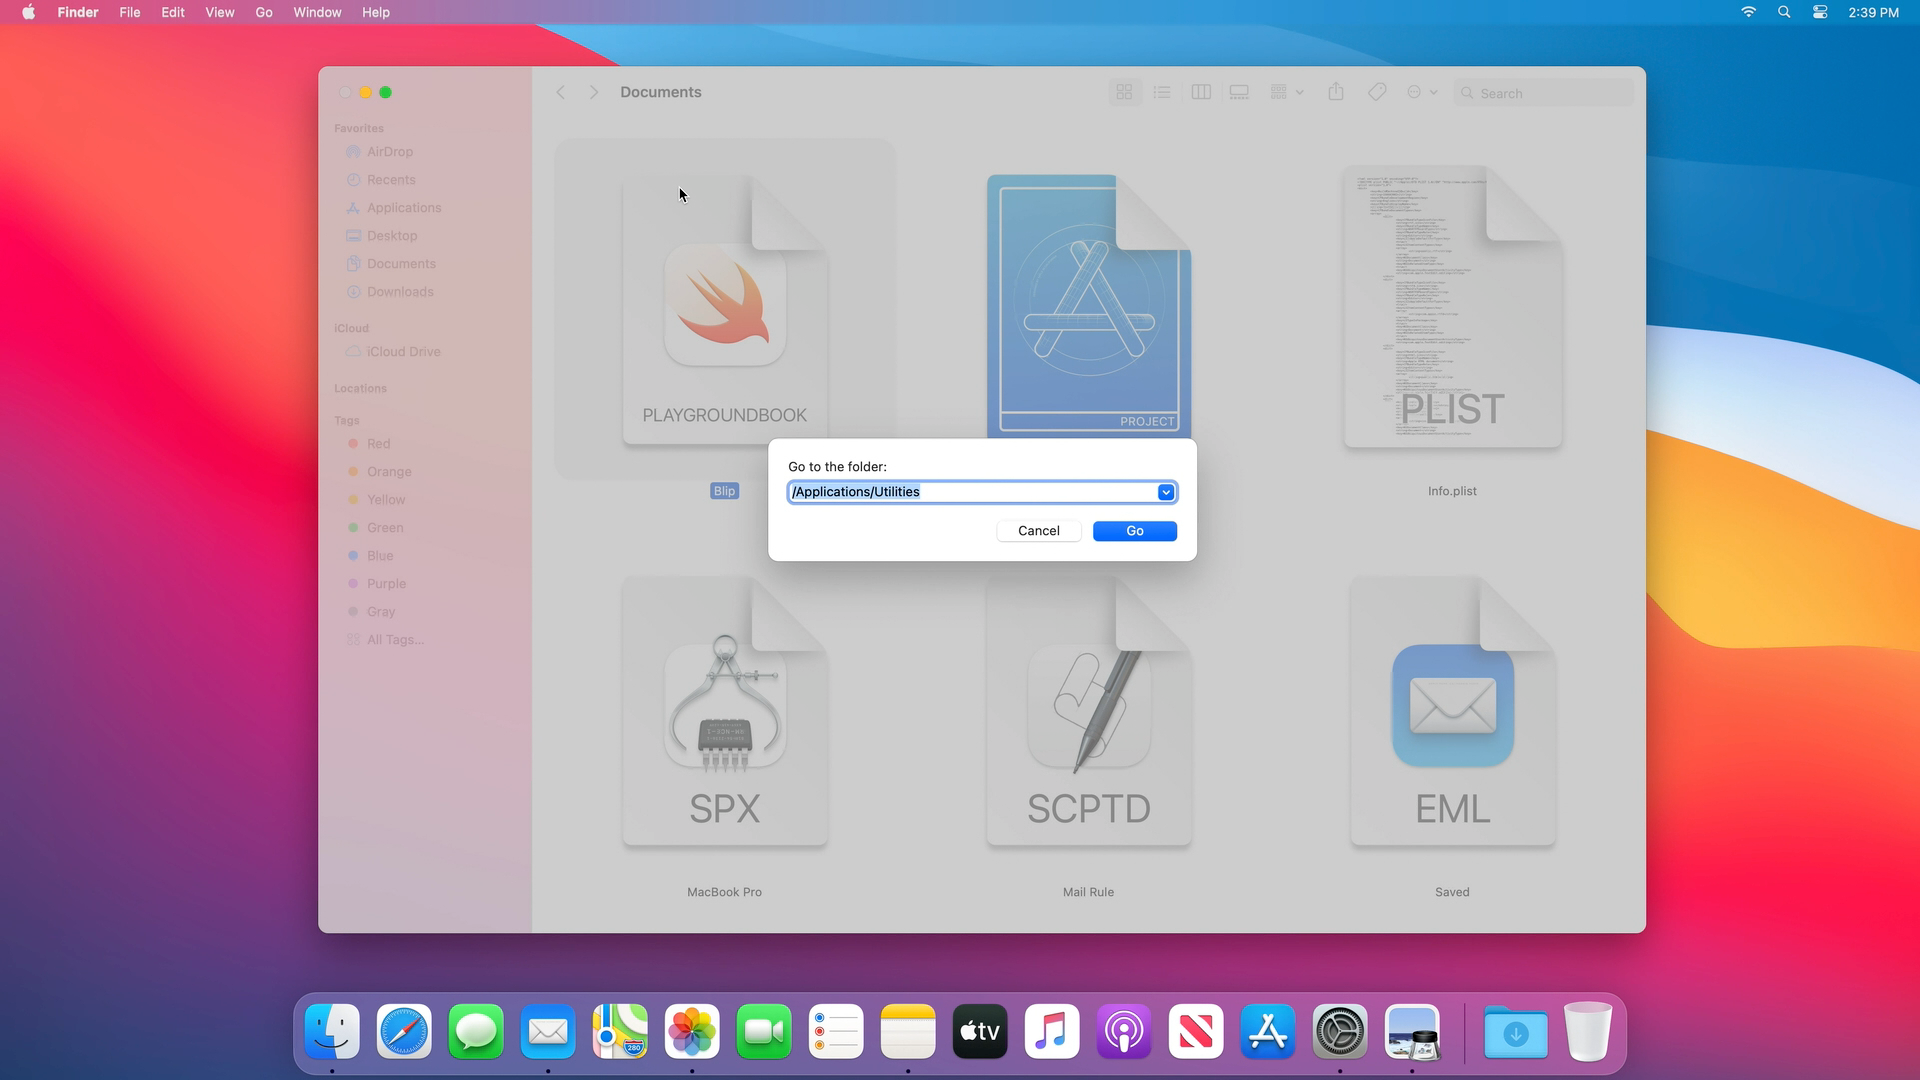Launch App Store from the Dock
This screenshot has width=1920, height=1080.
click(x=1268, y=1031)
